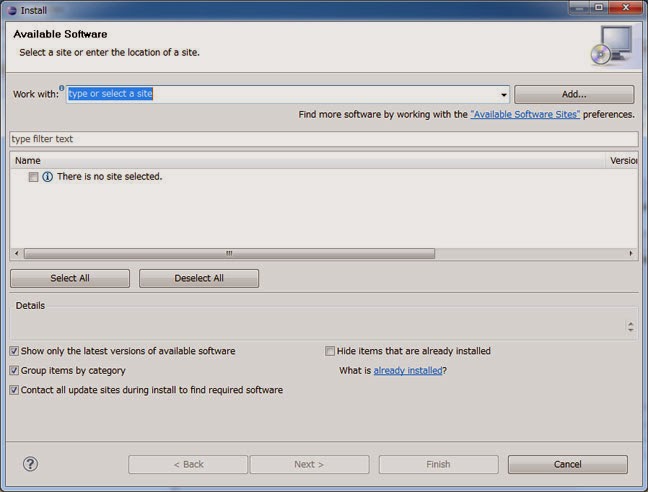Click the content assist indicator near Work with
Screen dimensions: 648x492
coord(62,88)
